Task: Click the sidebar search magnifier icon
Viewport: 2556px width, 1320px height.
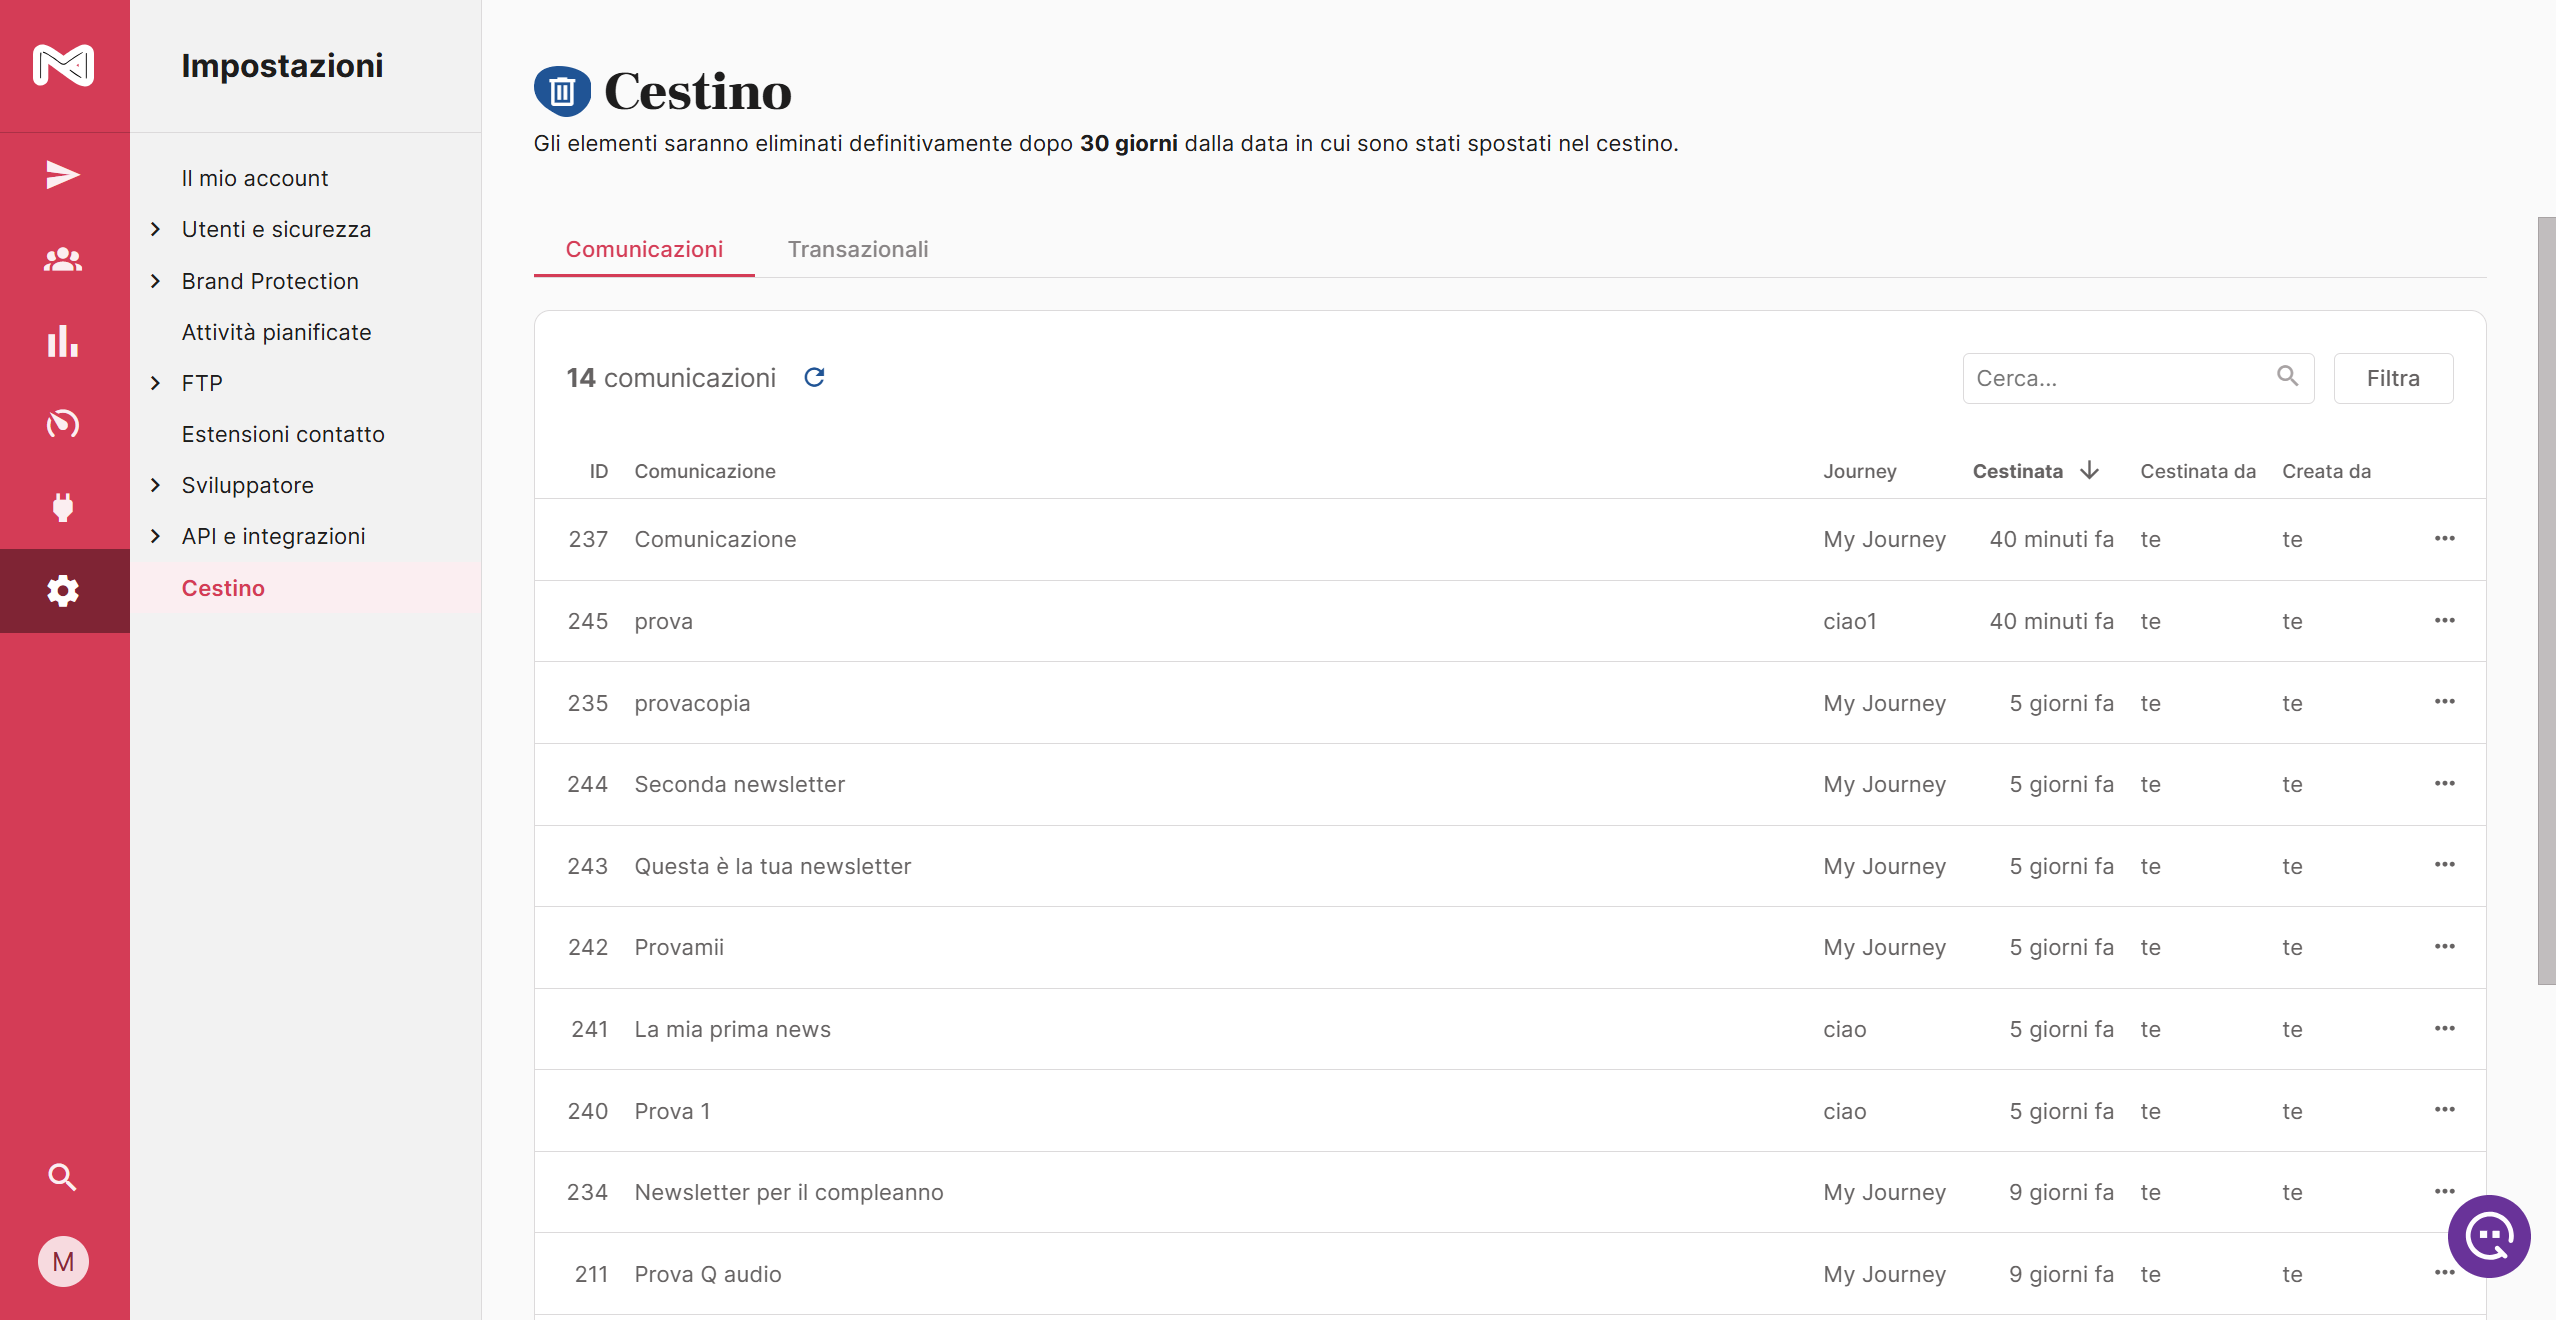Action: pos(63,1177)
